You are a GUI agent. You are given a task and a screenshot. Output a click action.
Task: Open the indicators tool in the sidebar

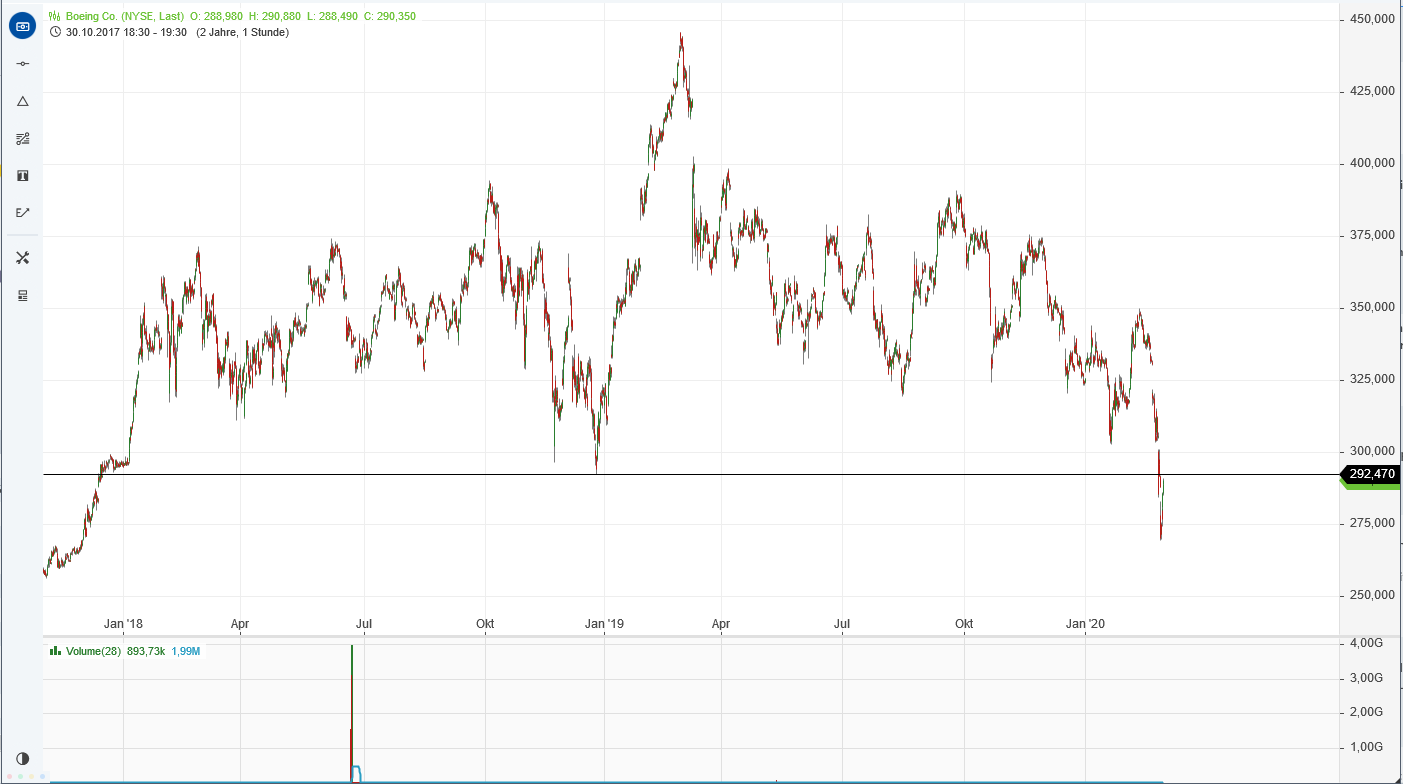(22, 139)
